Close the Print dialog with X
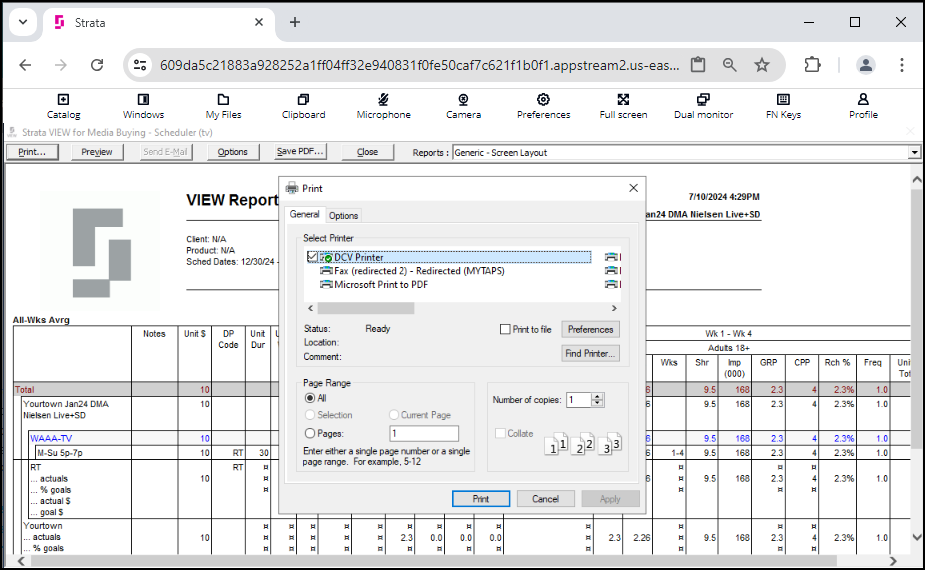925x570 pixels. [633, 188]
